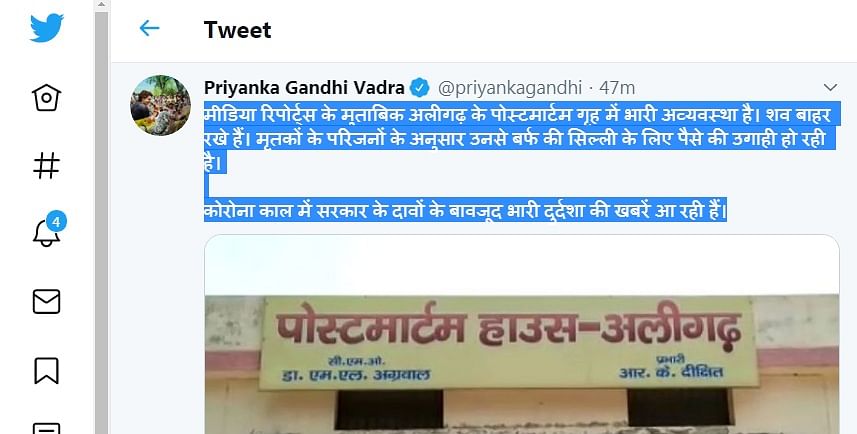This screenshot has height=434, width=857.
Task: Open Priyanka Gandhi Vadra's profile picture
Action: click(x=160, y=105)
